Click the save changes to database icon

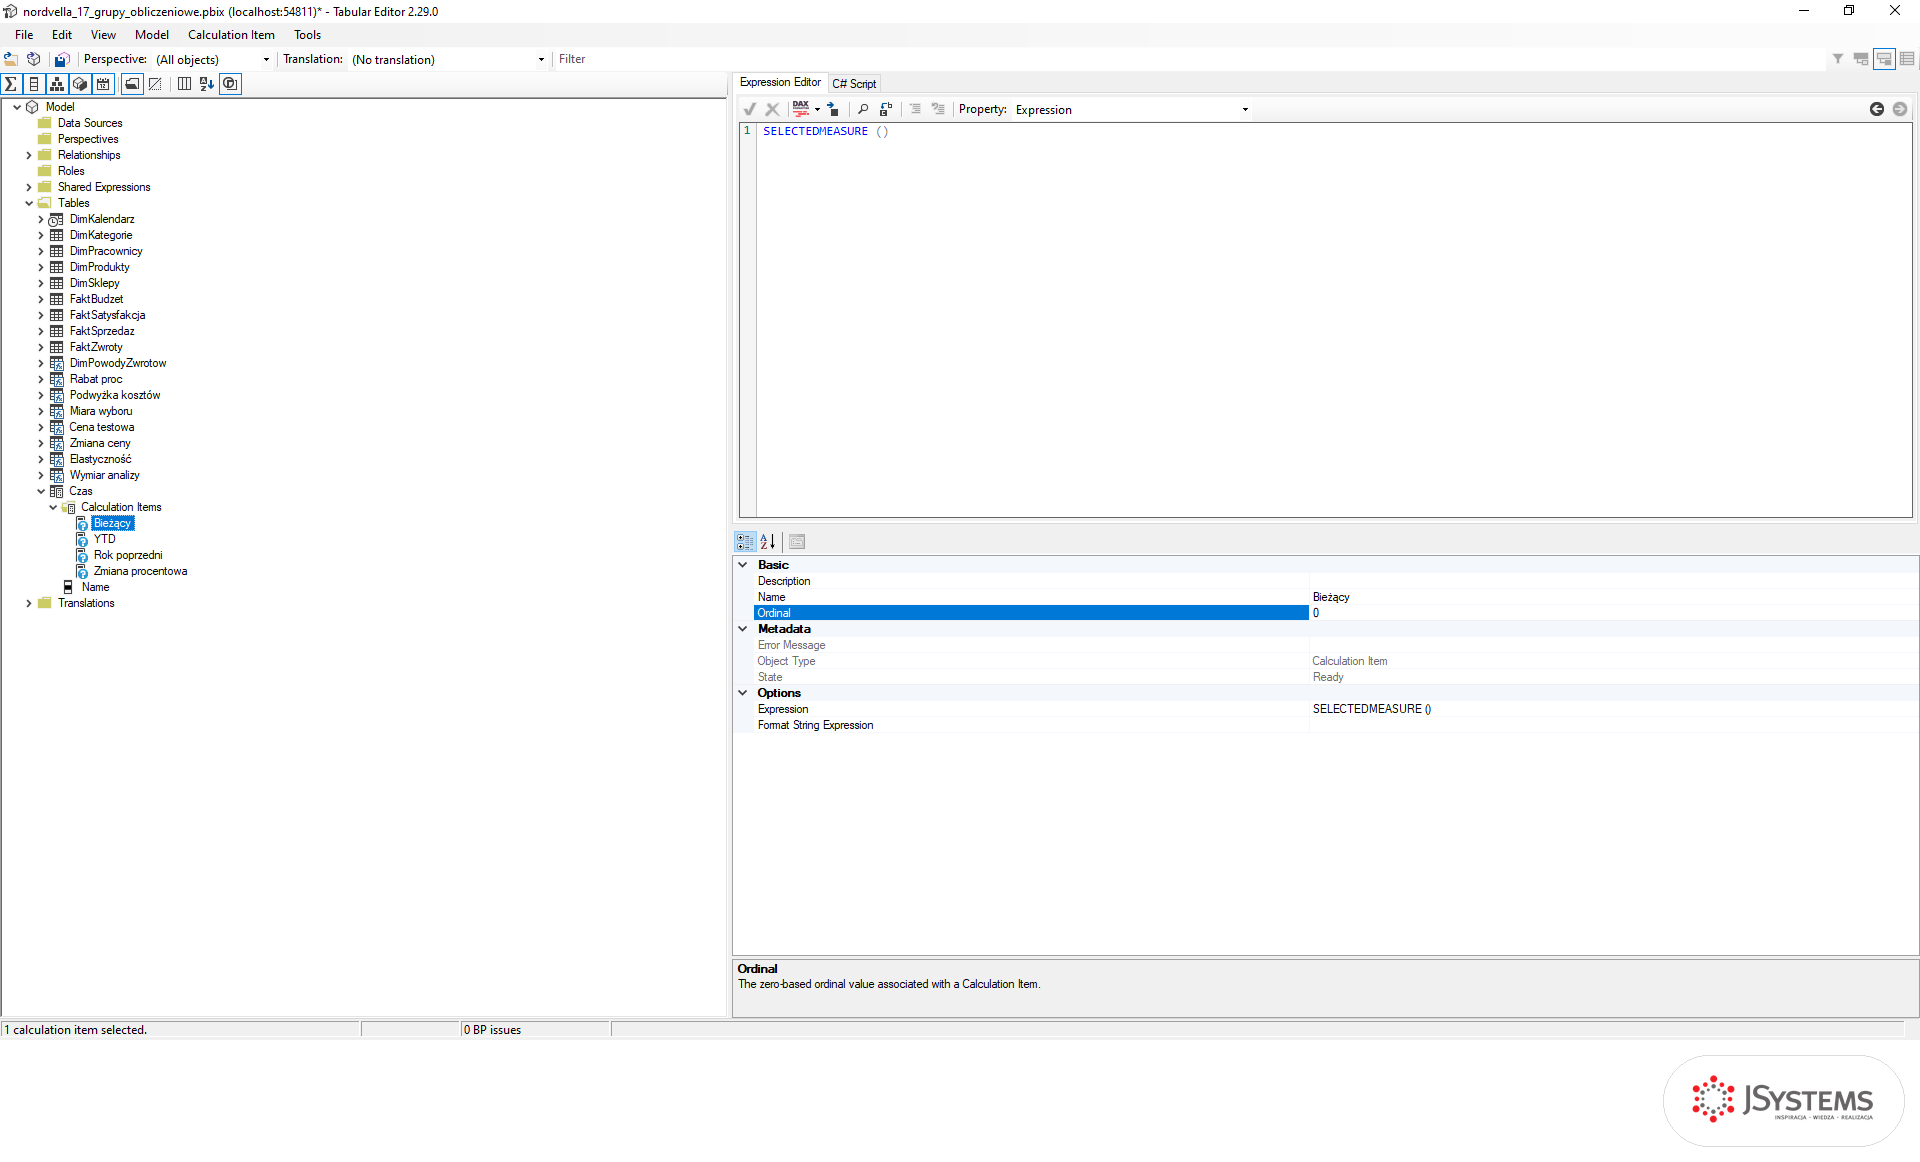pyautogui.click(x=61, y=59)
